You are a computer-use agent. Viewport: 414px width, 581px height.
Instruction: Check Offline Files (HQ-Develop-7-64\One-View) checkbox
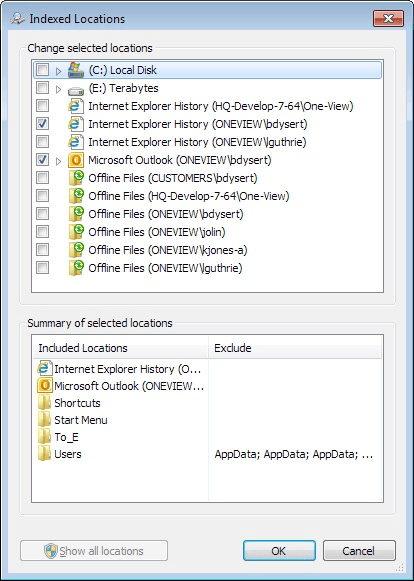click(x=42, y=196)
